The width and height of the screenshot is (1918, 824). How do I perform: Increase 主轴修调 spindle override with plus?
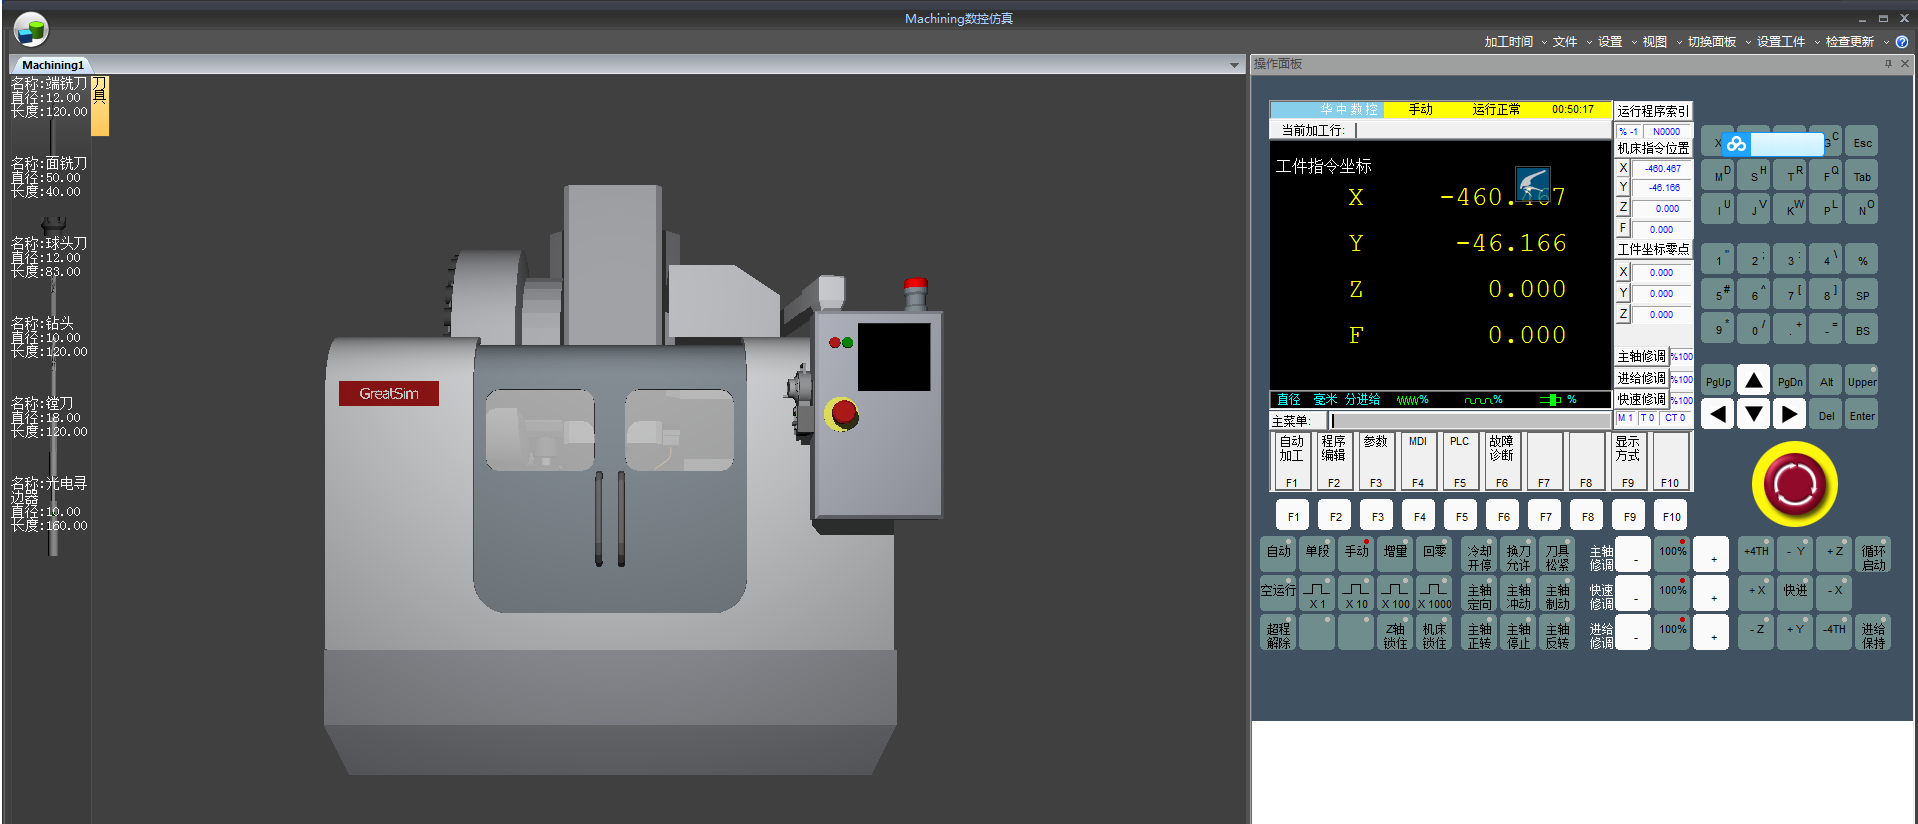pos(1712,555)
